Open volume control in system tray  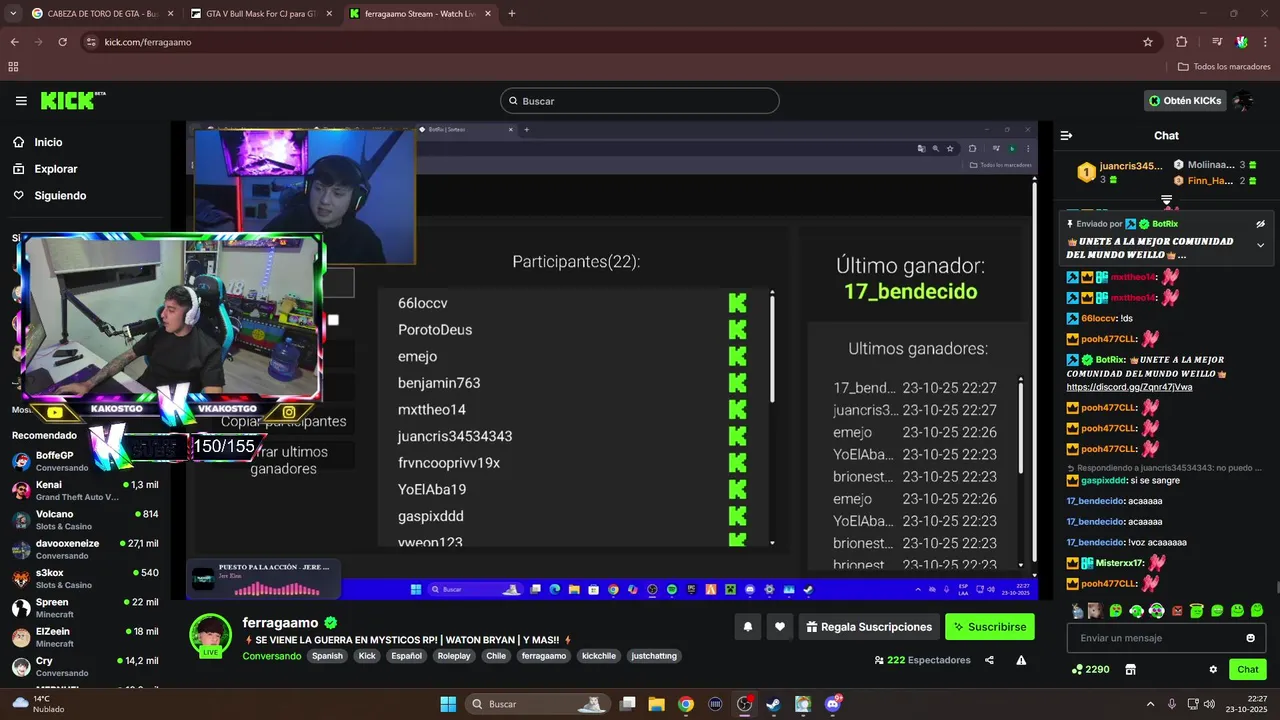pos(1209,704)
